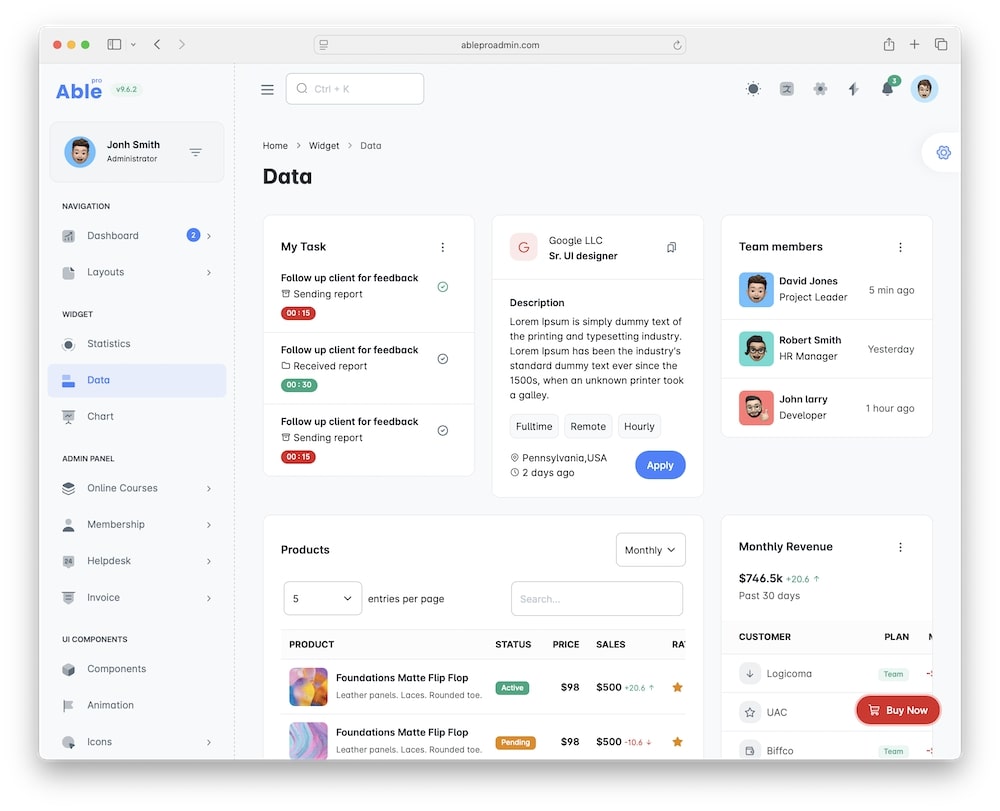
Task: Select Chart in the Widget section
Action: (x=100, y=416)
